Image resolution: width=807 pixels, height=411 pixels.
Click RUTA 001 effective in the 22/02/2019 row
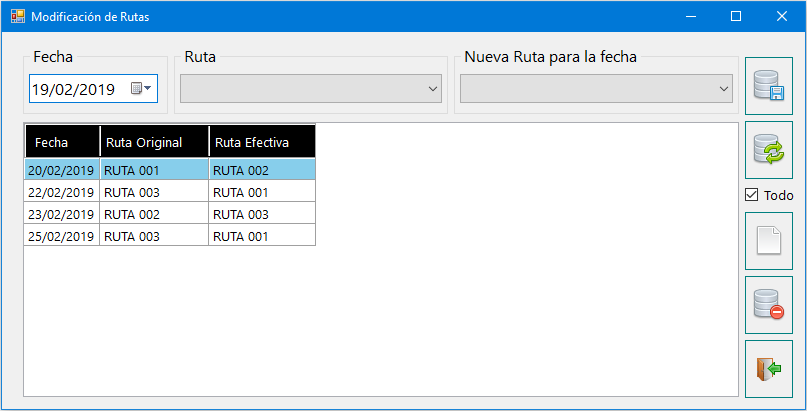coord(262,192)
